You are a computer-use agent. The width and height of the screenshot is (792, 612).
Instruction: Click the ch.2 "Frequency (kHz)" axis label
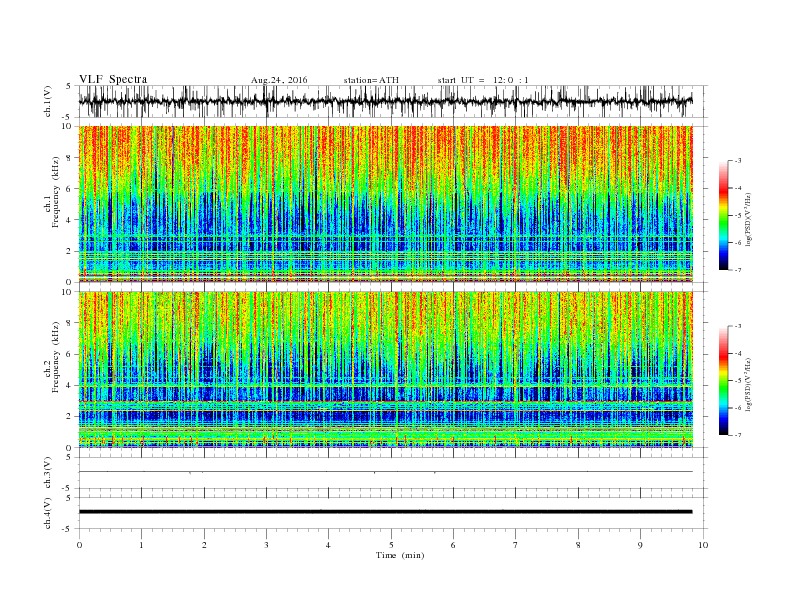click(56, 358)
